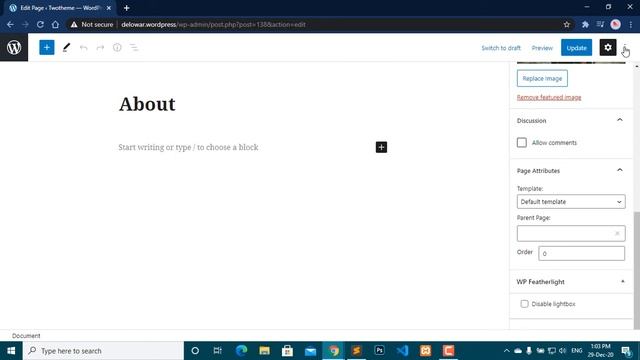Open Sublime Text from taskbar
The image size is (640, 360).
point(356,351)
